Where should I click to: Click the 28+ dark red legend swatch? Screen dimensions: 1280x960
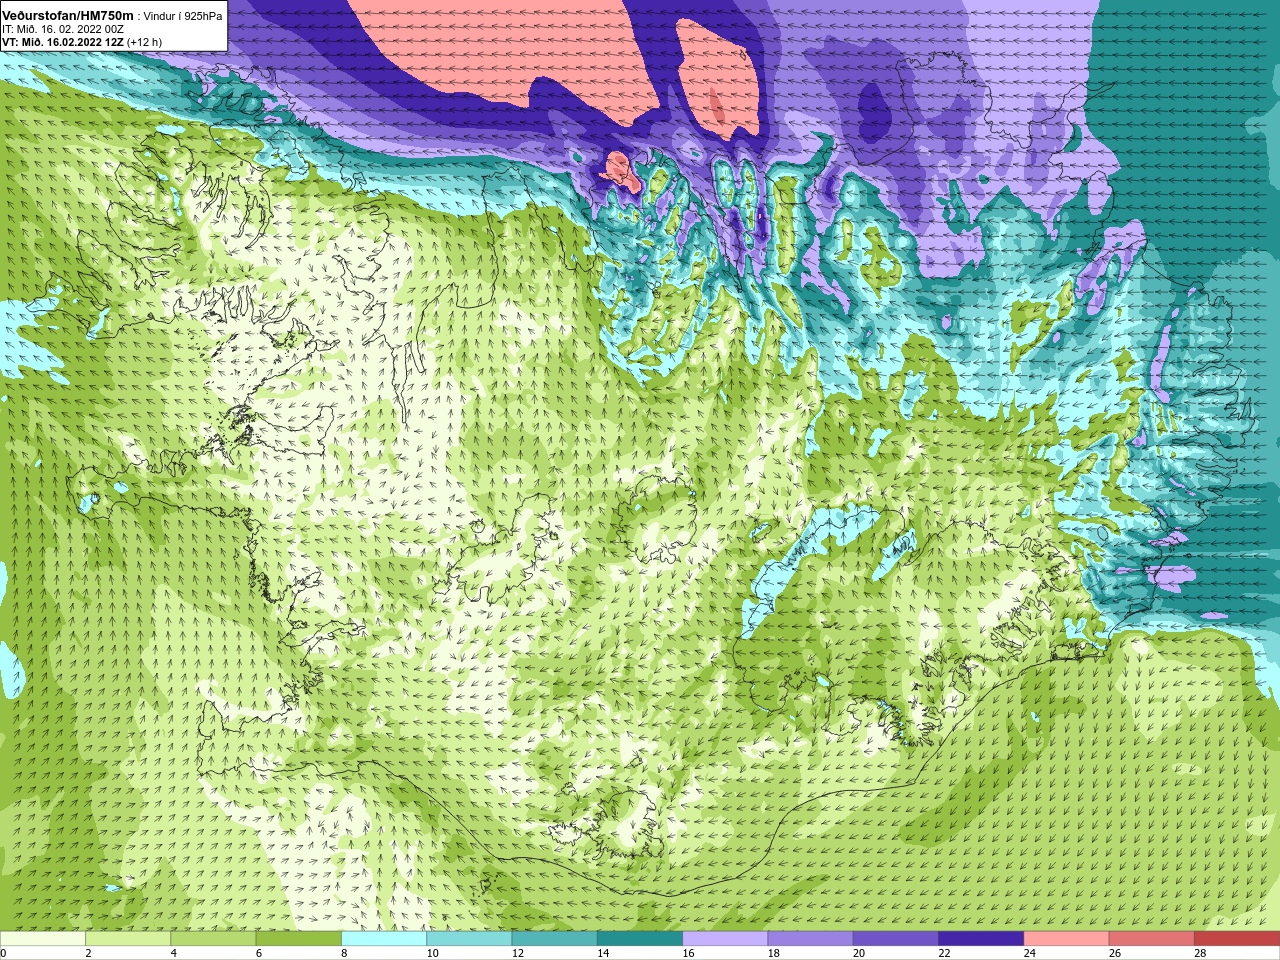(x=1237, y=939)
